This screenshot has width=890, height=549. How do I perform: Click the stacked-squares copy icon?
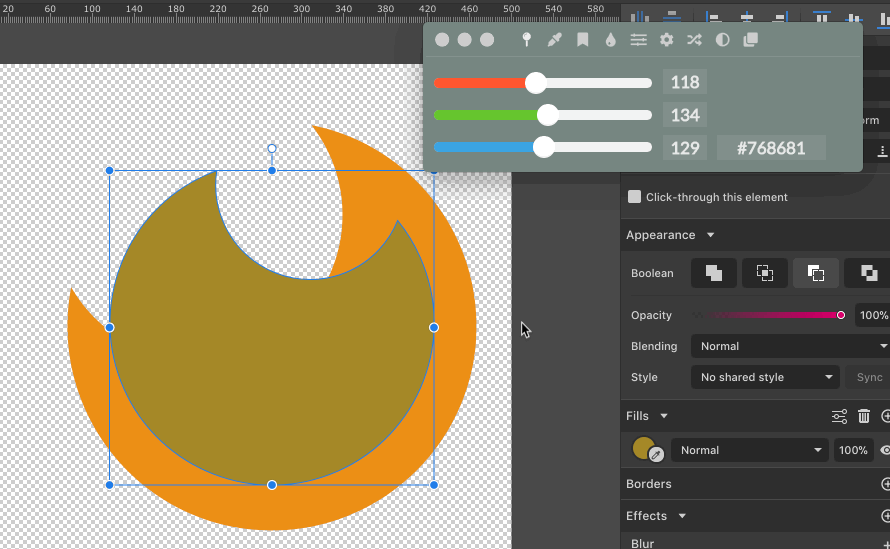(x=750, y=40)
